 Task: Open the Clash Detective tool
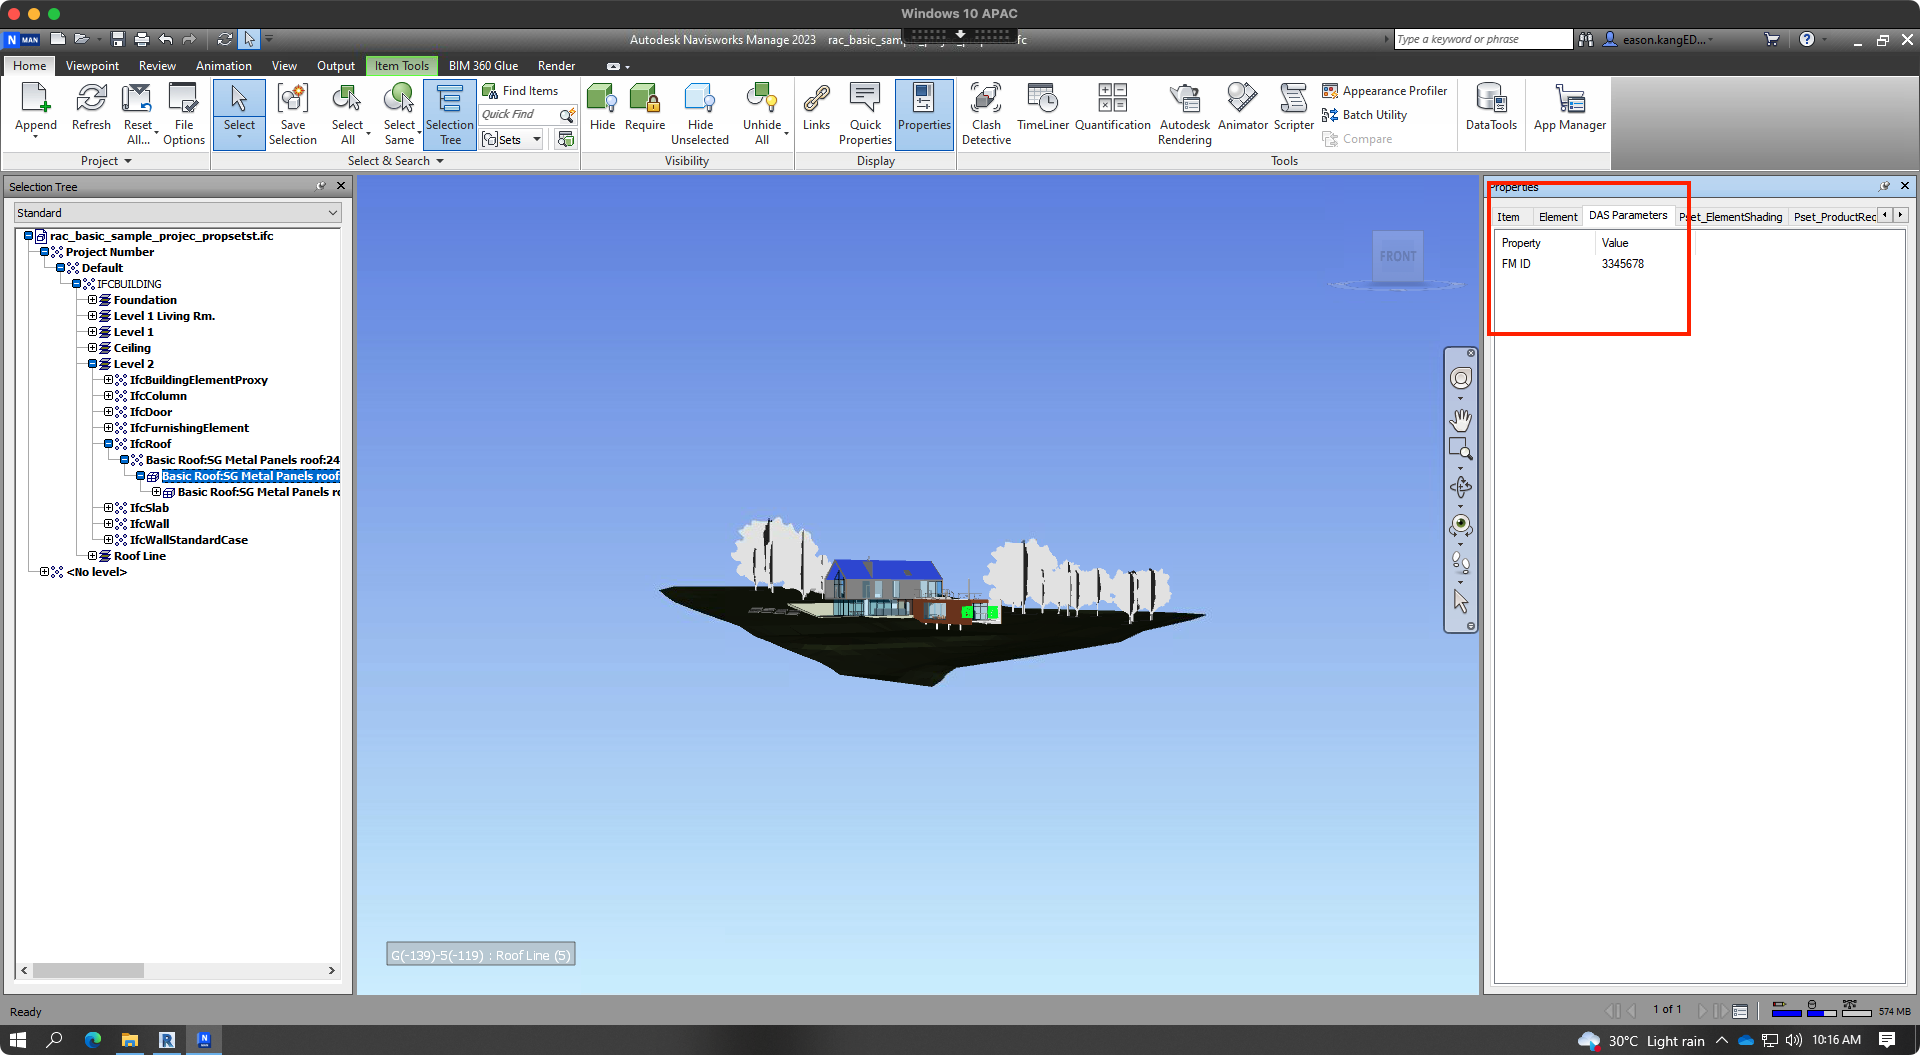986,112
